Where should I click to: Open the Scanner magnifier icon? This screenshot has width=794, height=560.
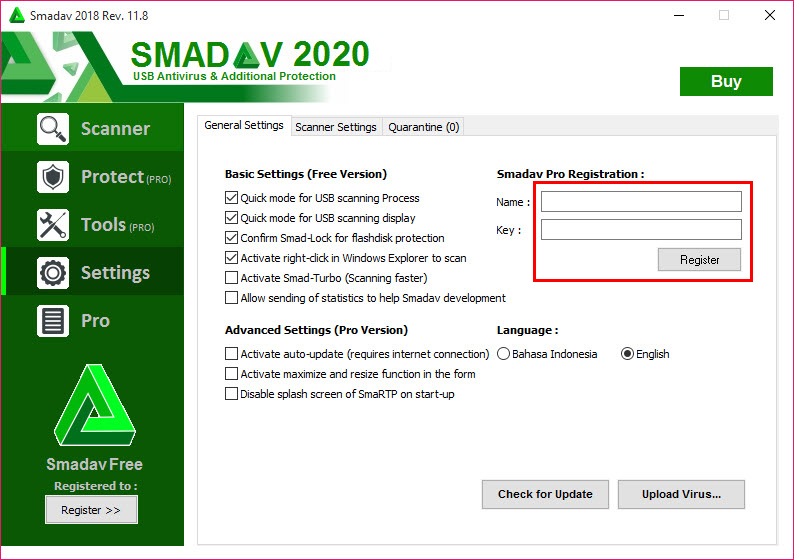(x=53, y=129)
